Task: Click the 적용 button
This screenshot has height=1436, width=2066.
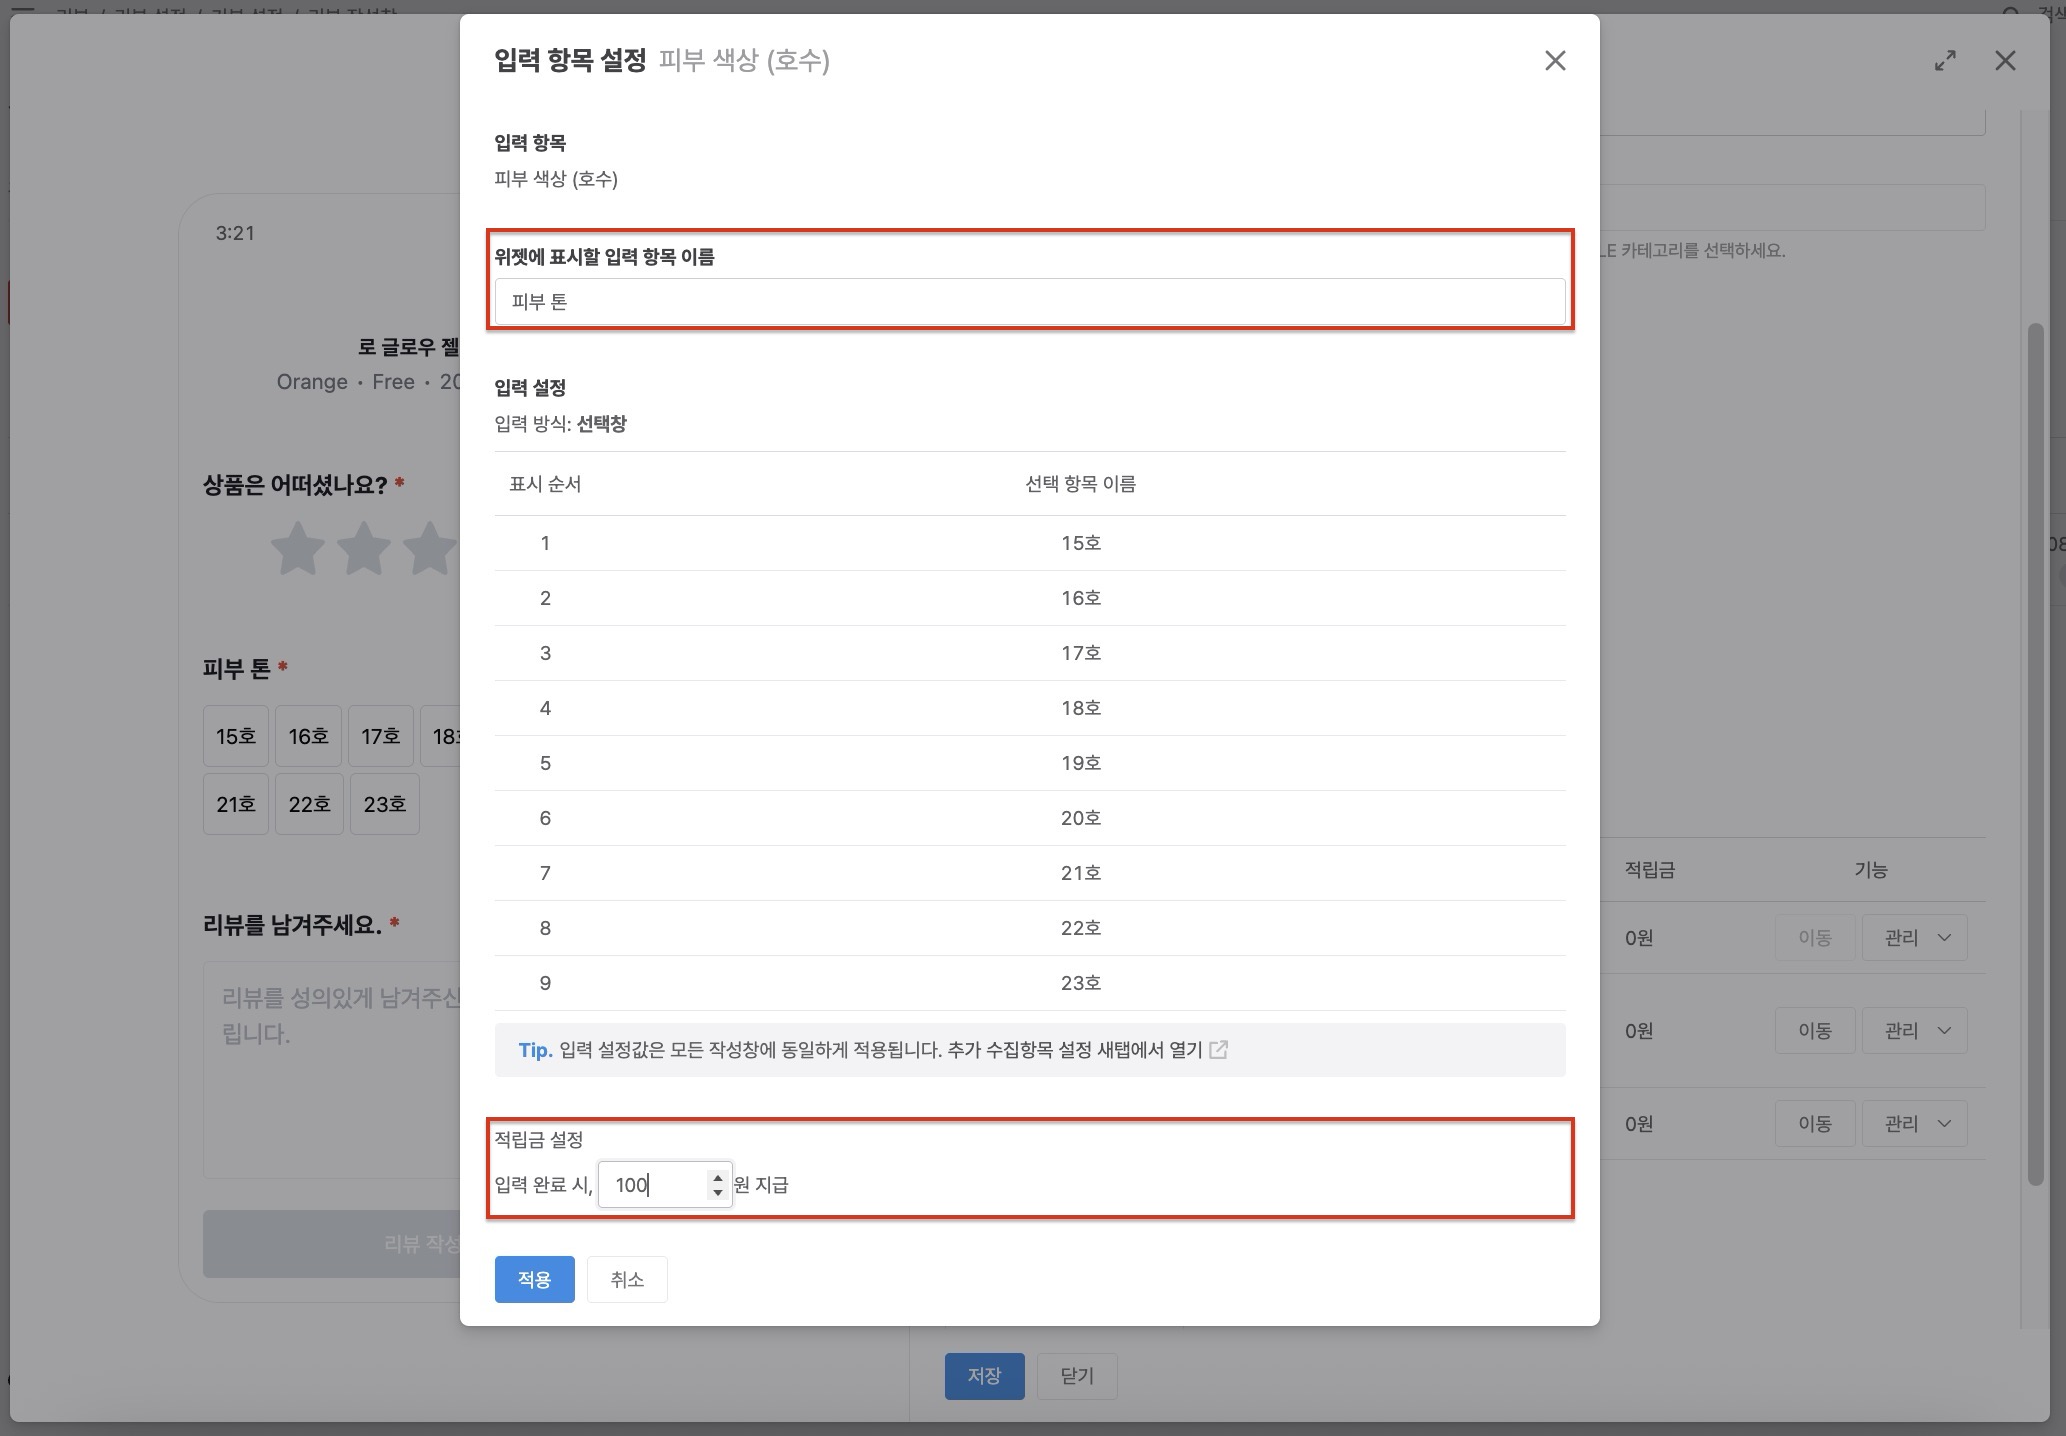Action: (534, 1279)
